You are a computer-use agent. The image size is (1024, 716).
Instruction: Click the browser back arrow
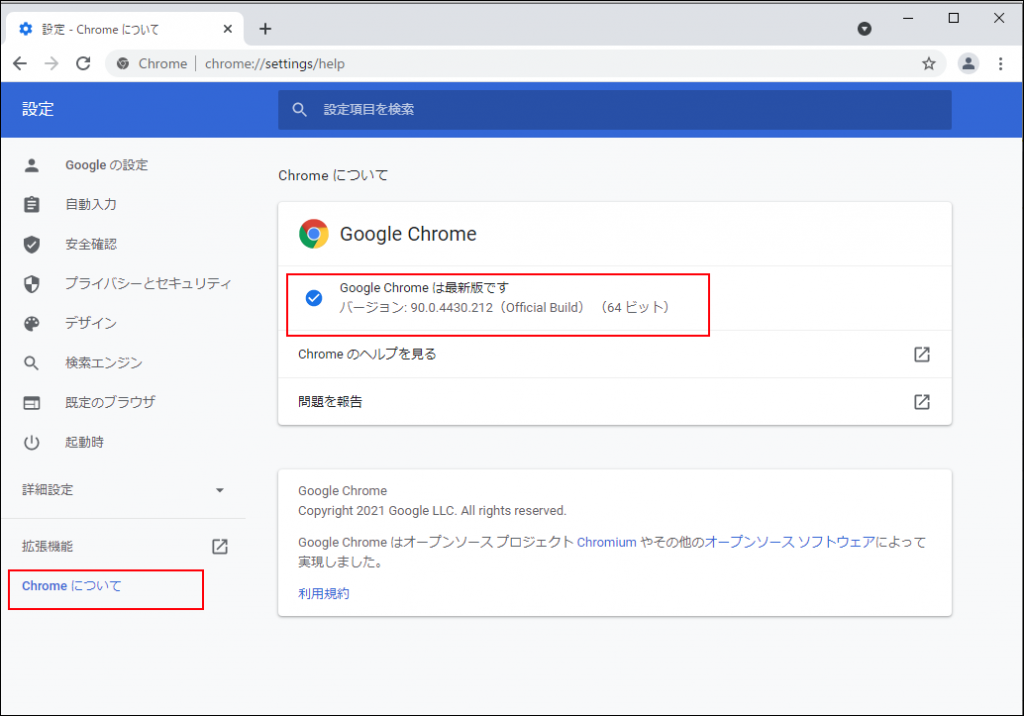[20, 64]
